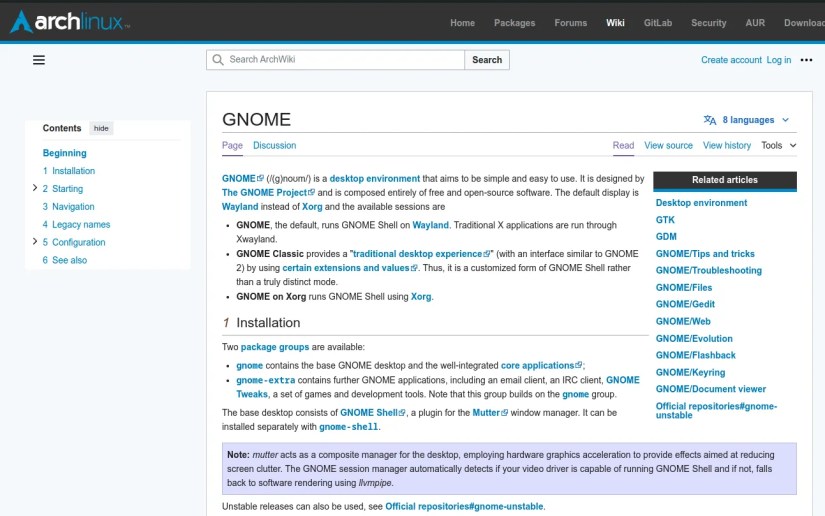Open Official repositories#gnome-unstable in body text
Viewport: 825px width, 516px height.
(x=464, y=507)
